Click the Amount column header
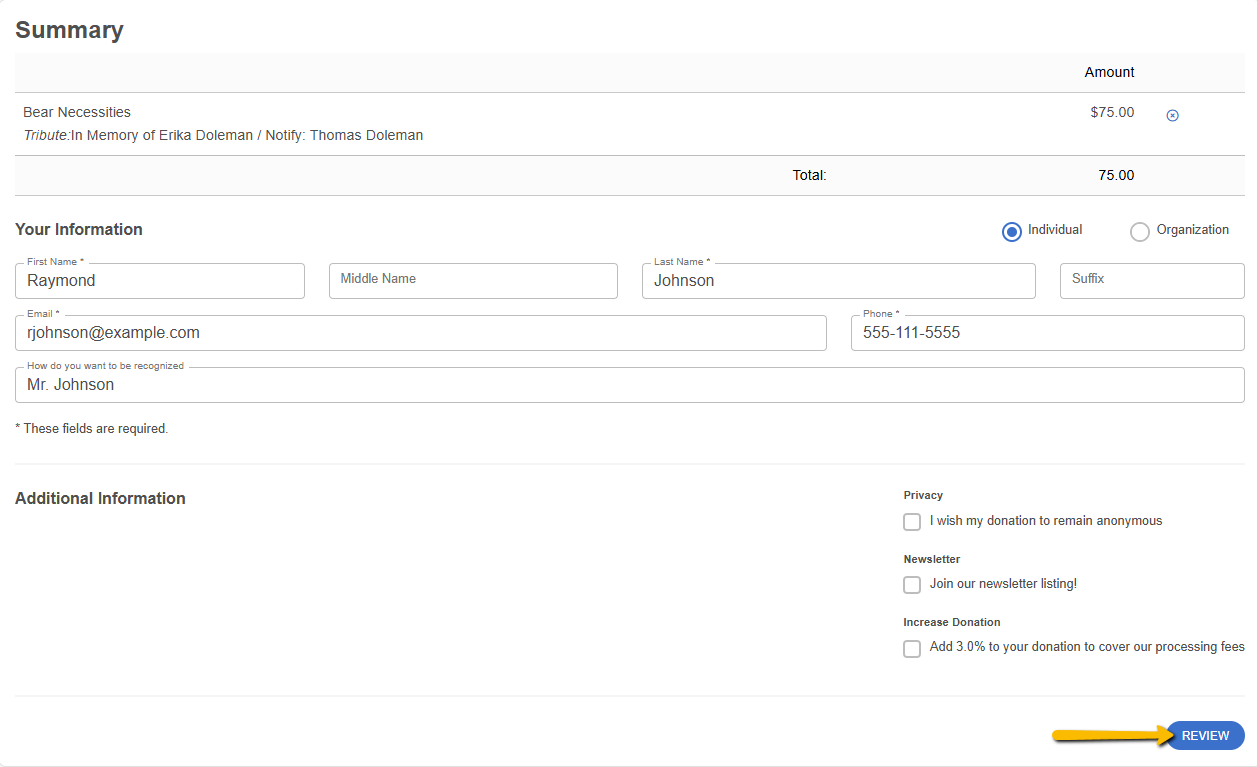This screenshot has height=767, width=1257. point(1110,72)
